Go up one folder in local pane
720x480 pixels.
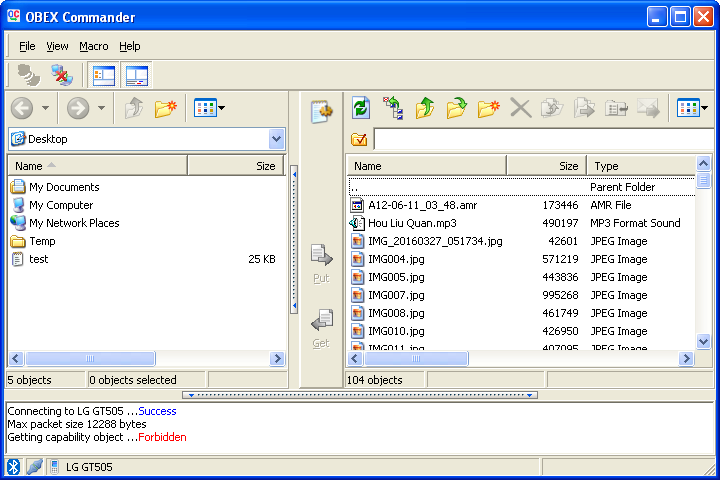point(134,108)
